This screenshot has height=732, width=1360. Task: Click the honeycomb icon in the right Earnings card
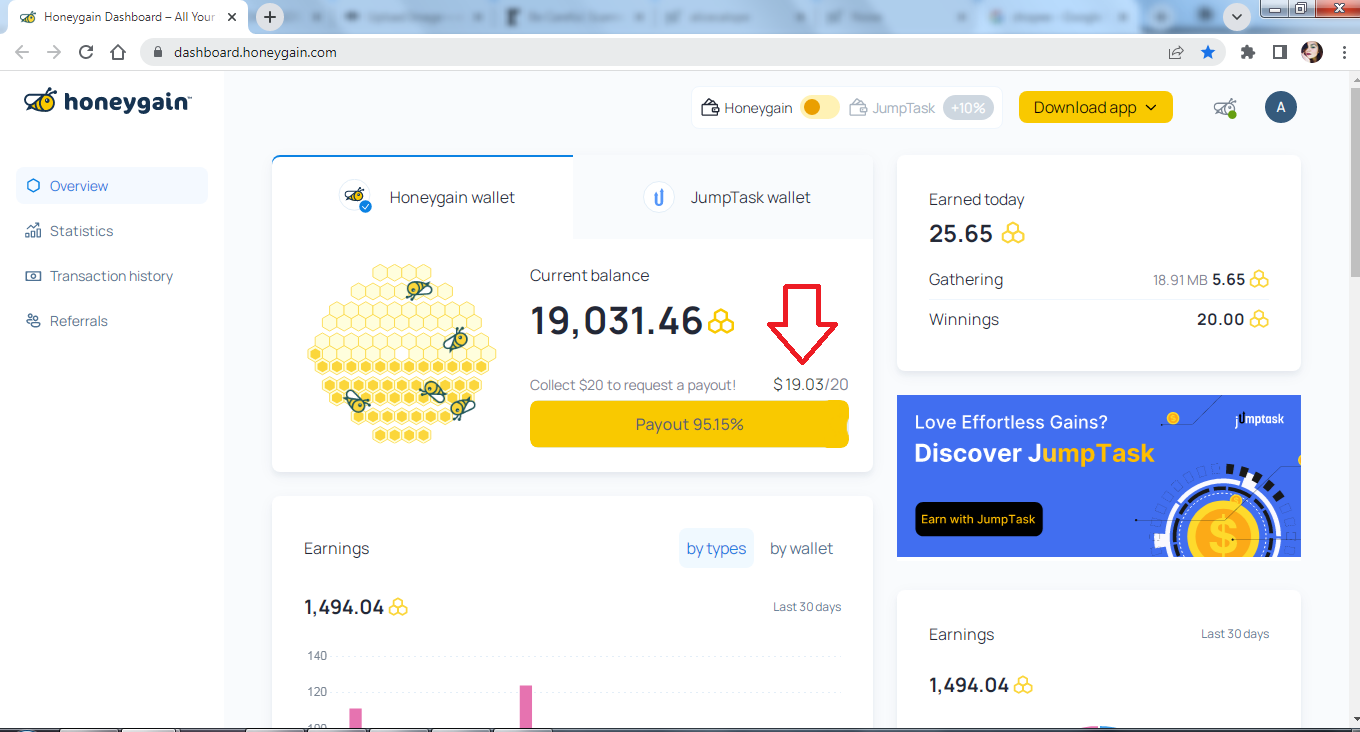point(1023,685)
